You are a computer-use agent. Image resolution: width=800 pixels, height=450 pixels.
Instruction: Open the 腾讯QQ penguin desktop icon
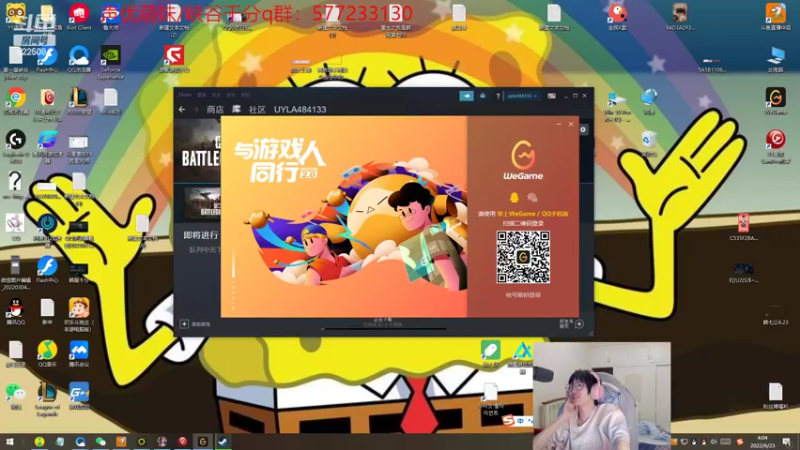click(16, 312)
